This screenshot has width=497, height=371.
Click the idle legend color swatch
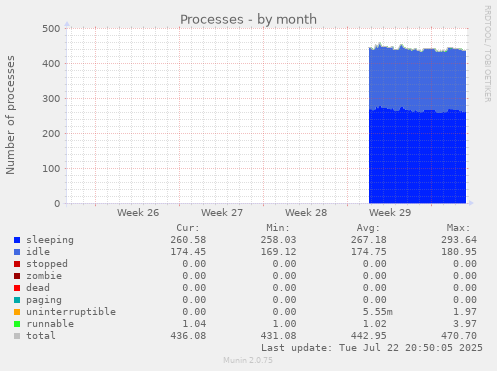(x=17, y=252)
